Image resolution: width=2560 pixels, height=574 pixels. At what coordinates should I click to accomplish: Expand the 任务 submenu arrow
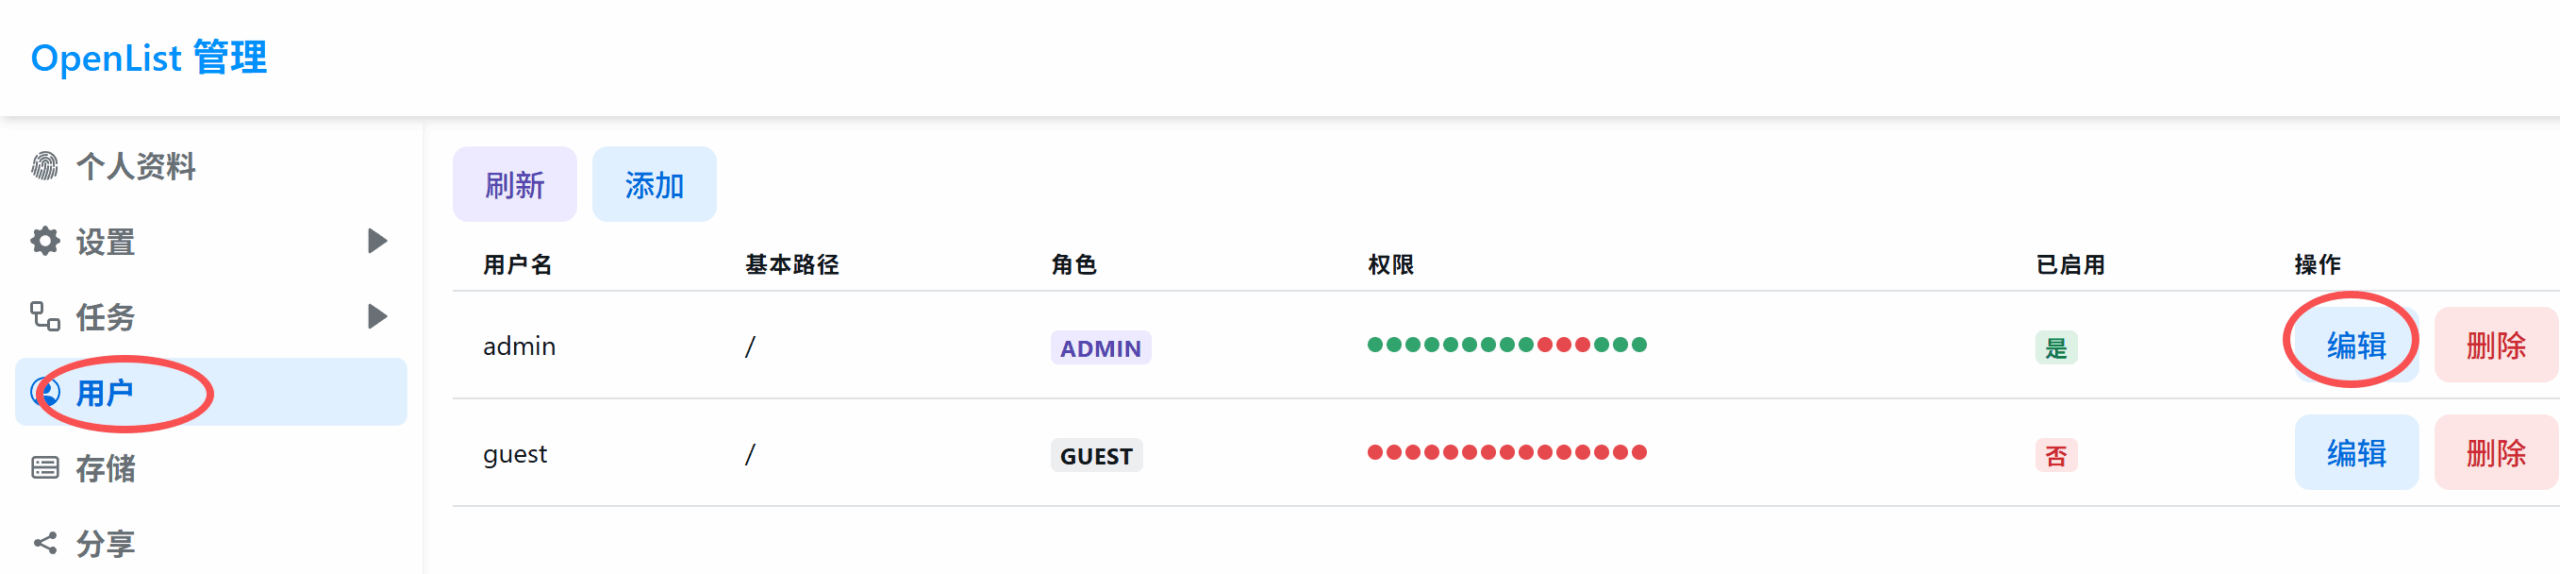pyautogui.click(x=377, y=316)
